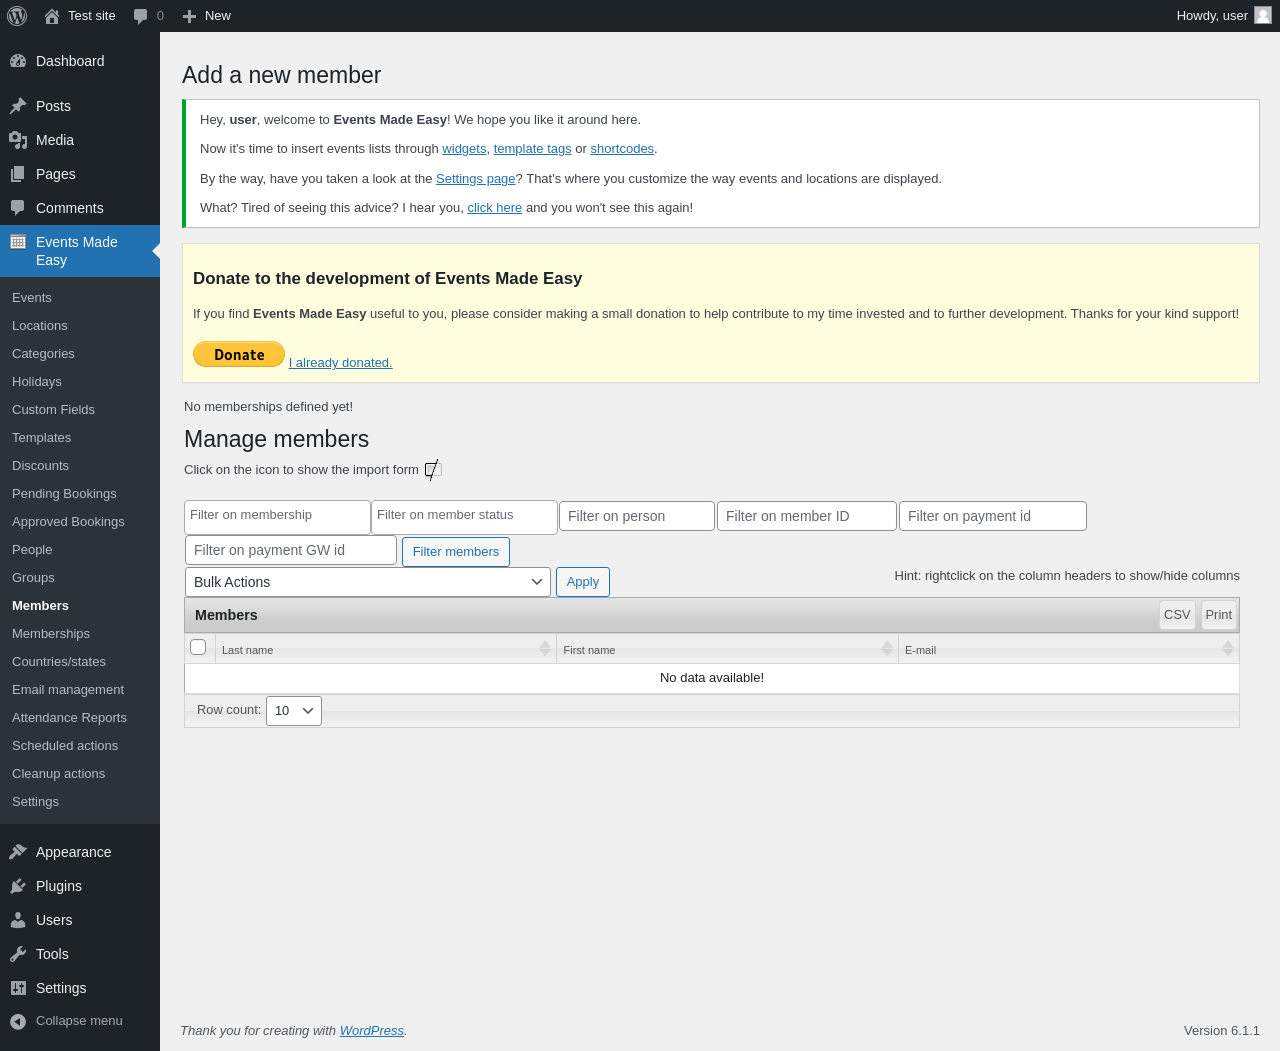Apply the selected bulk action
1280x1051 pixels.
tap(583, 582)
